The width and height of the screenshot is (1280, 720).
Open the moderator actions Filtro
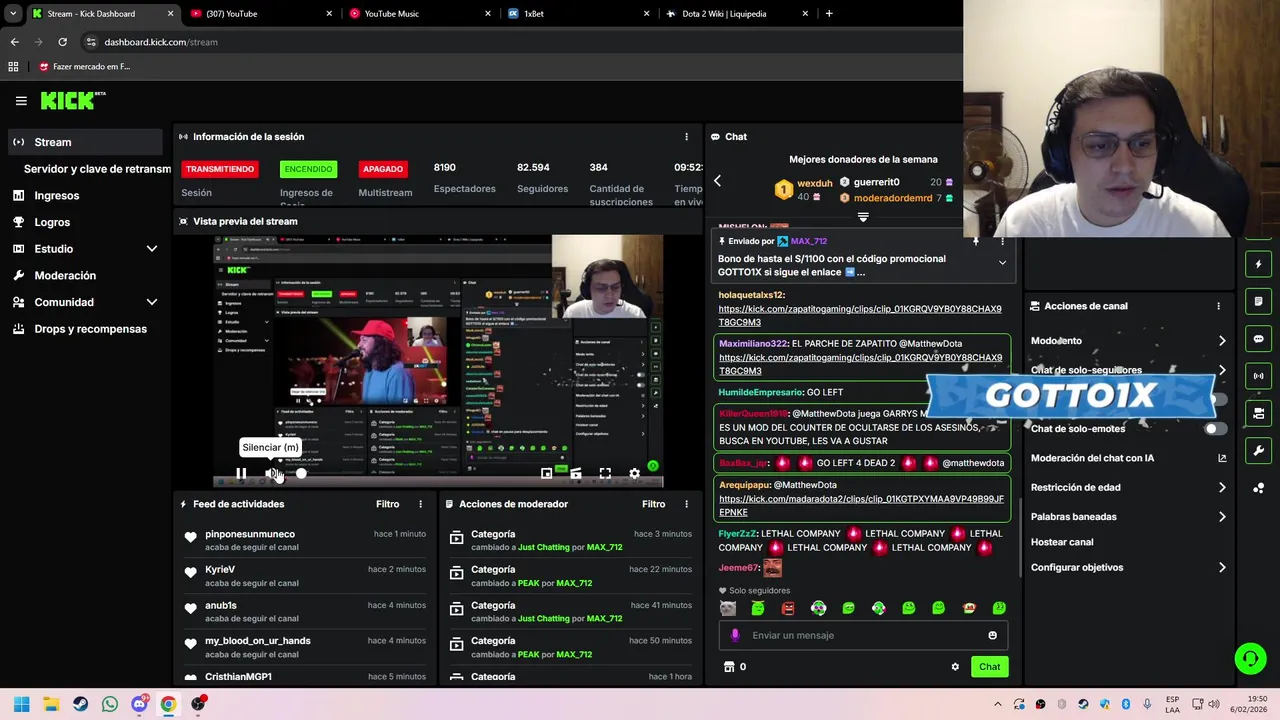(653, 504)
